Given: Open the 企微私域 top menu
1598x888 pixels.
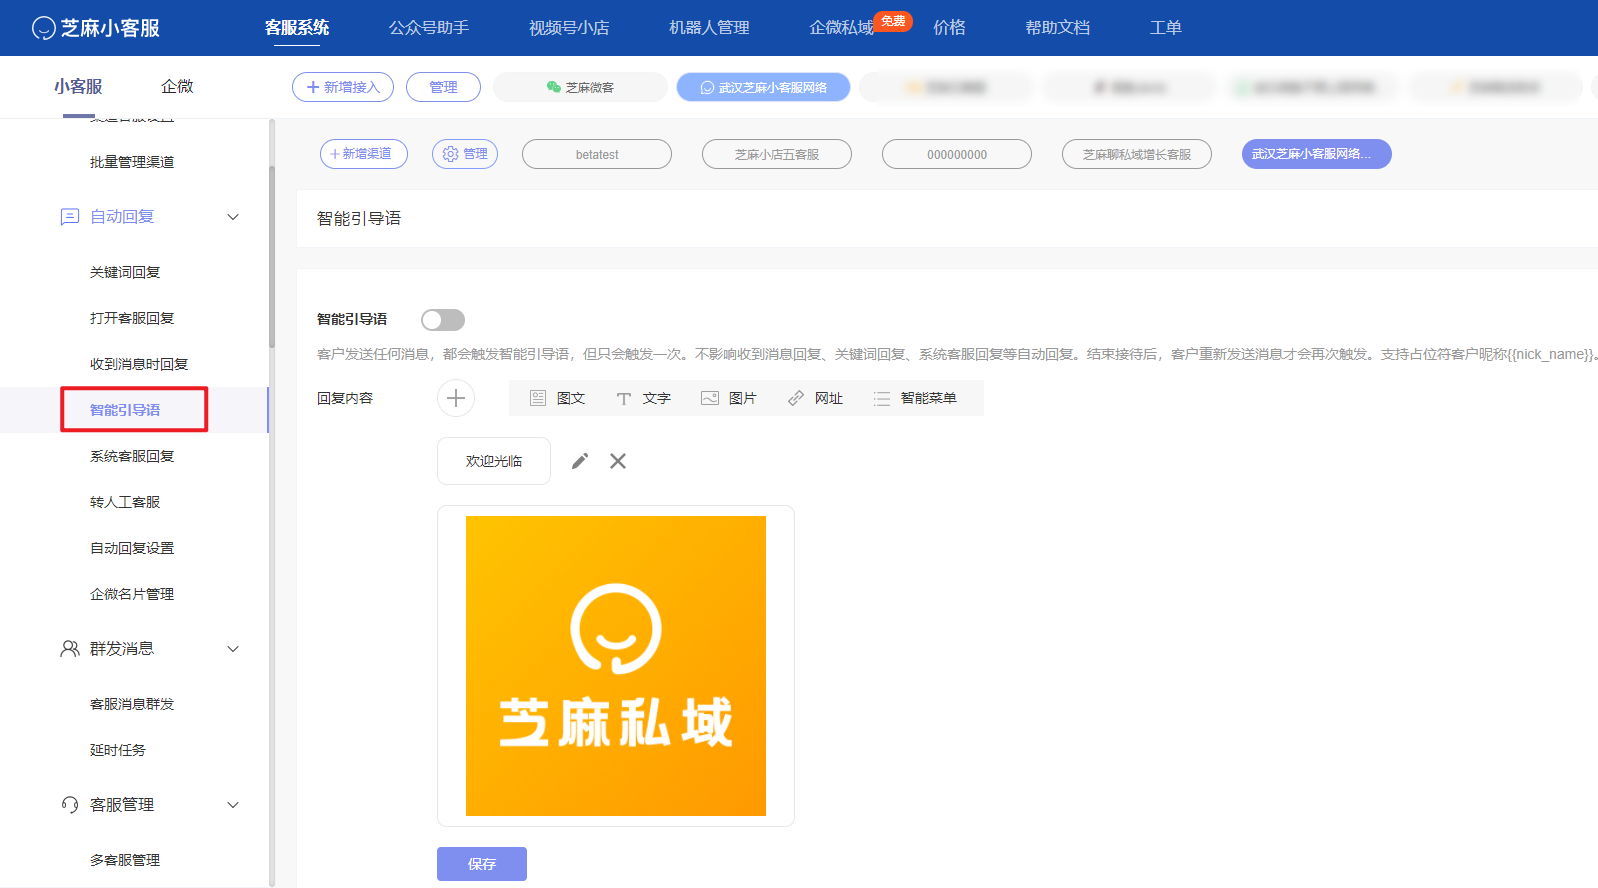Looking at the screenshot, I should (x=841, y=28).
